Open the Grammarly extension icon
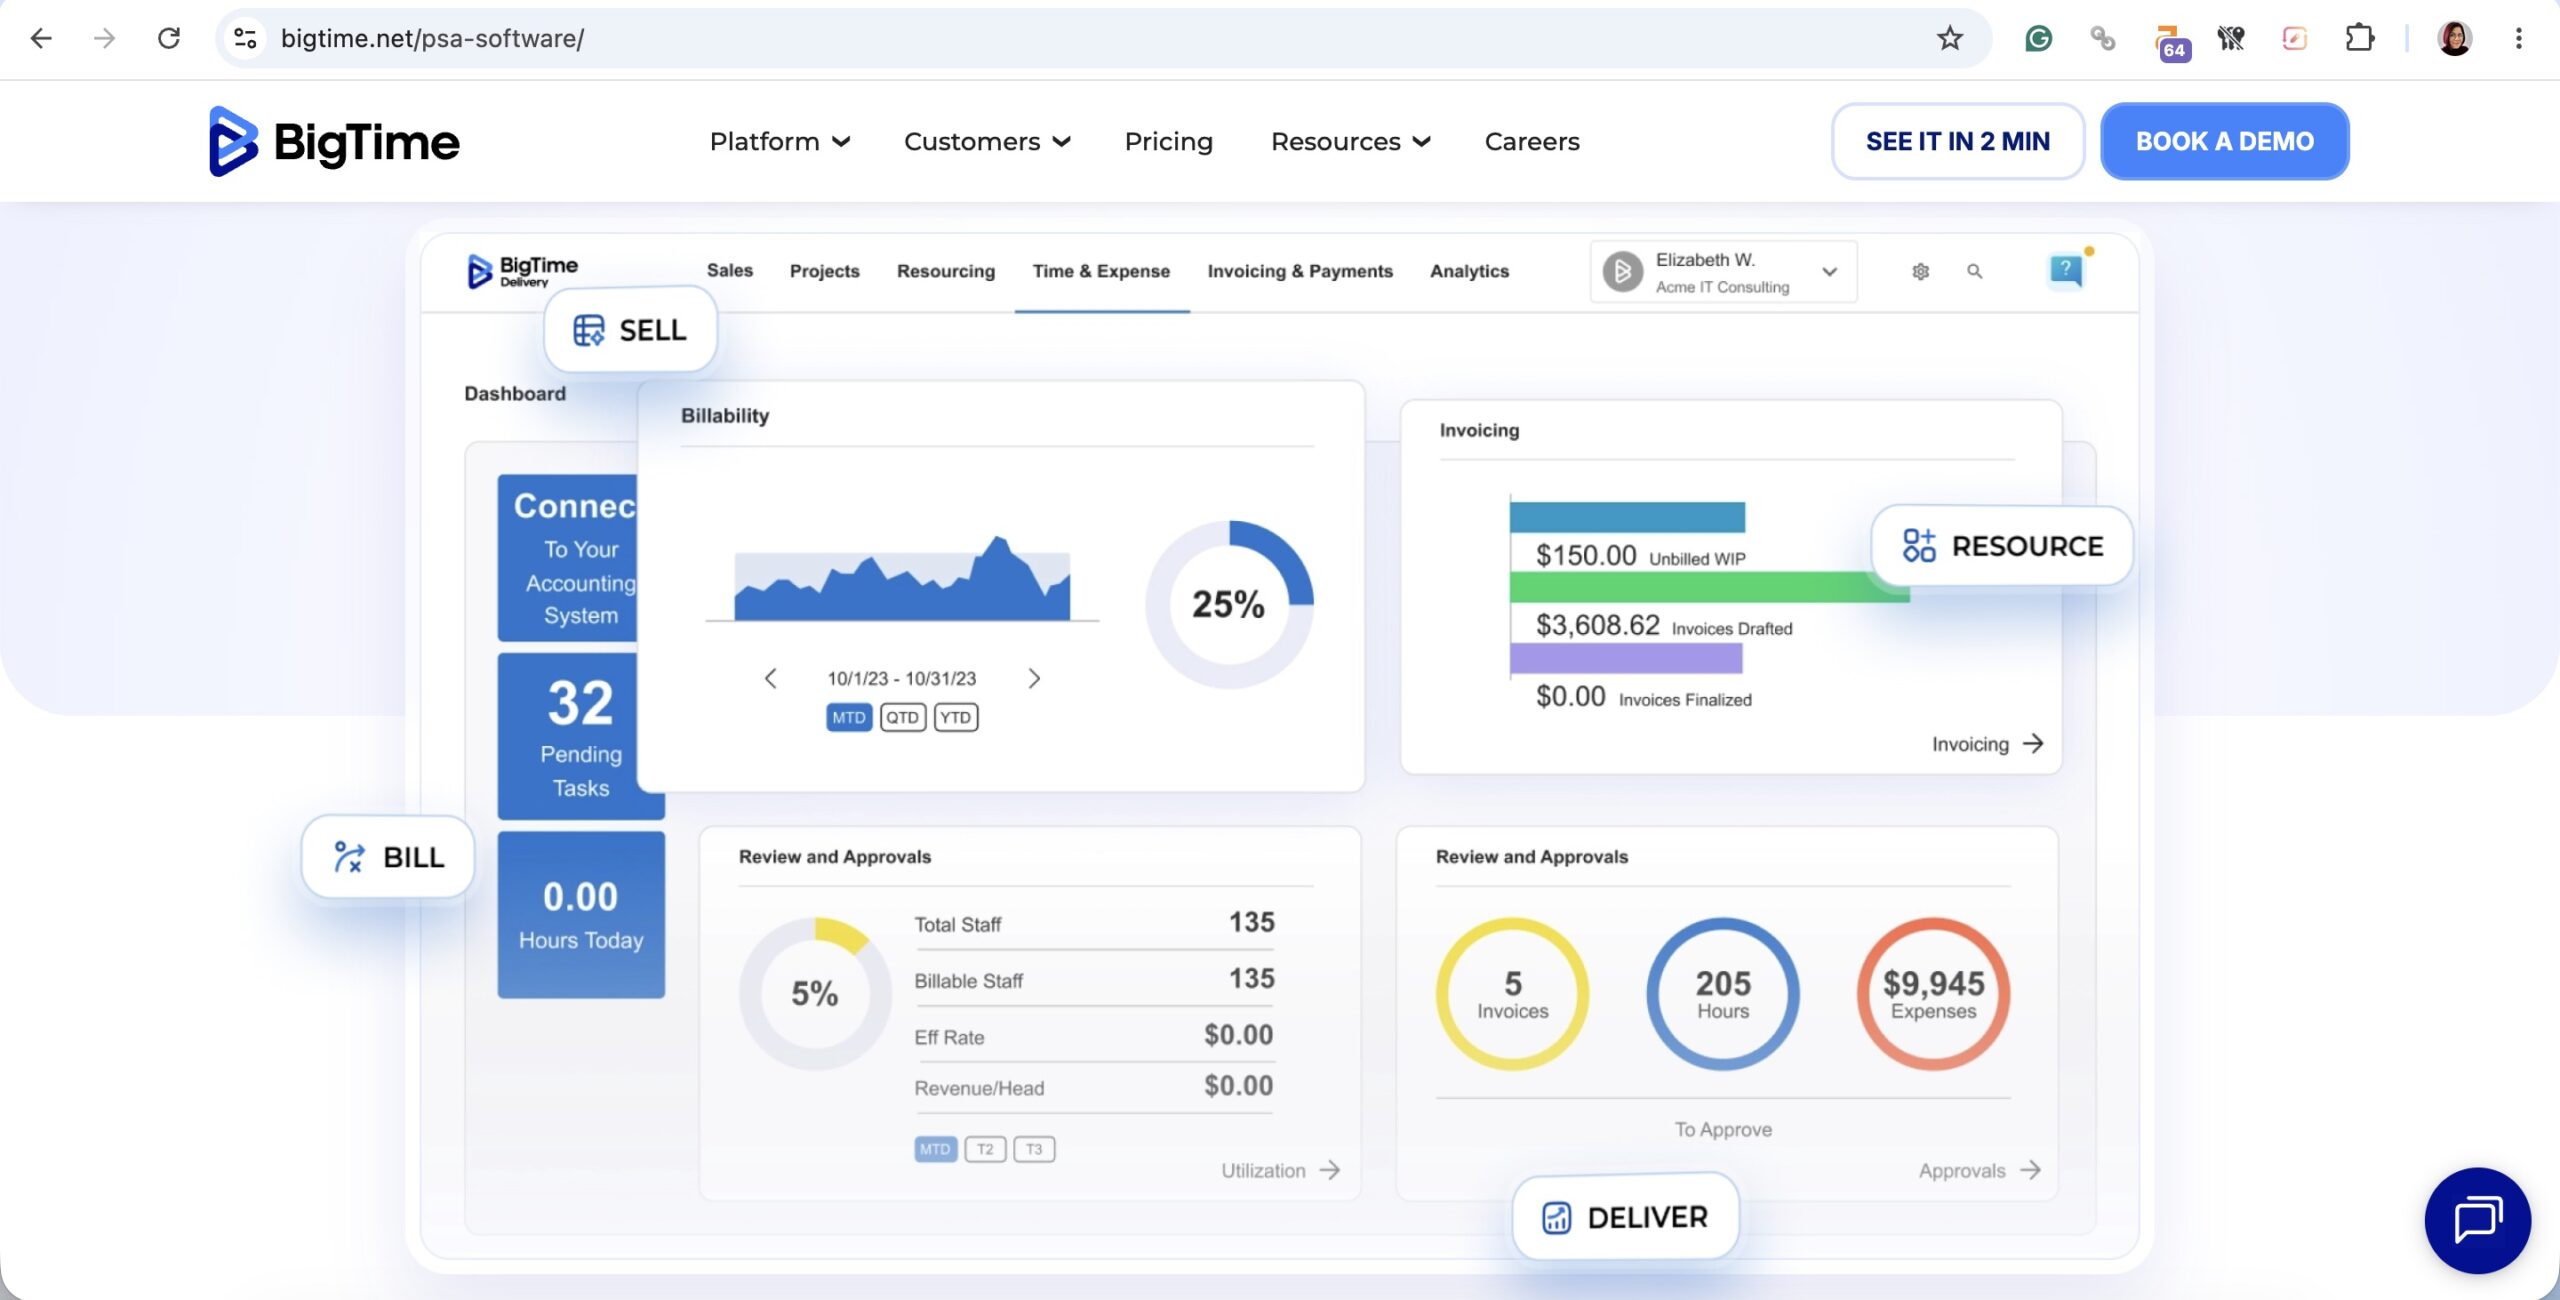 [2038, 38]
